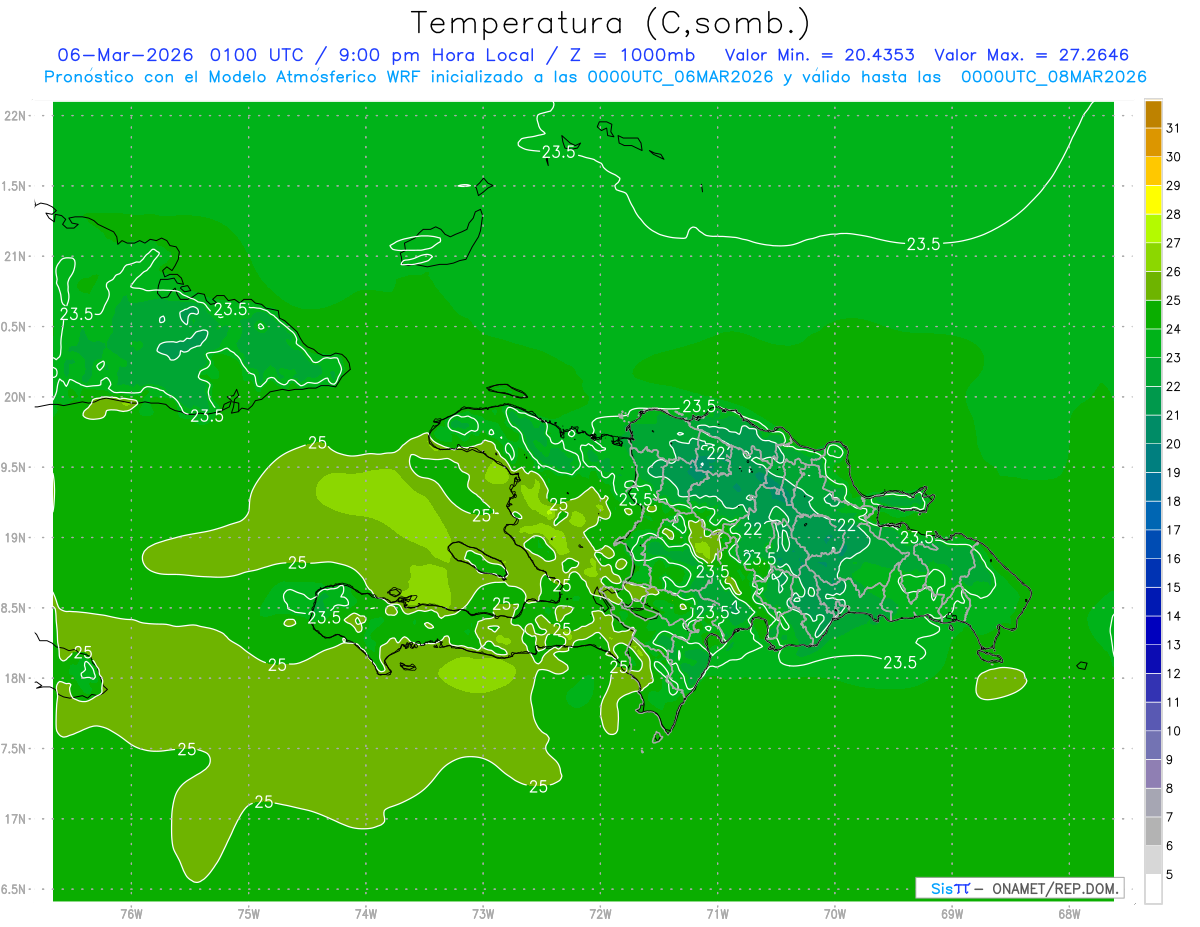Click the 18N latitude axis label

[x=15, y=678]
